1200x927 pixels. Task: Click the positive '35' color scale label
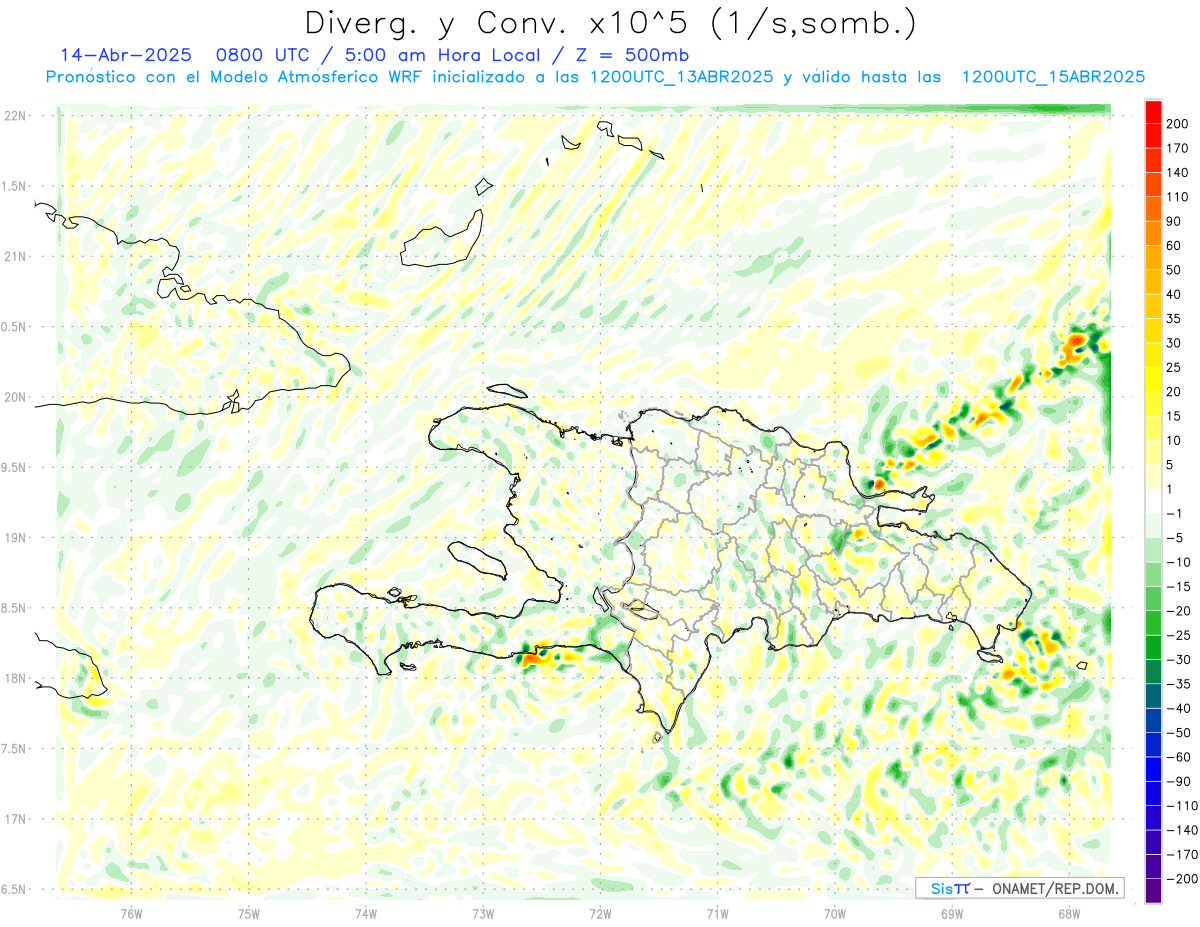coord(1174,319)
